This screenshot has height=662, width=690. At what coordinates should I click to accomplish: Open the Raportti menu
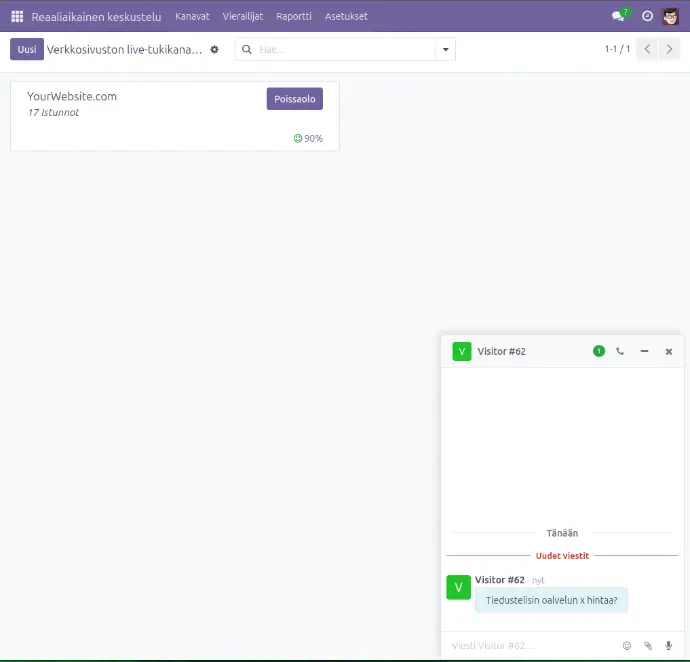(x=294, y=16)
